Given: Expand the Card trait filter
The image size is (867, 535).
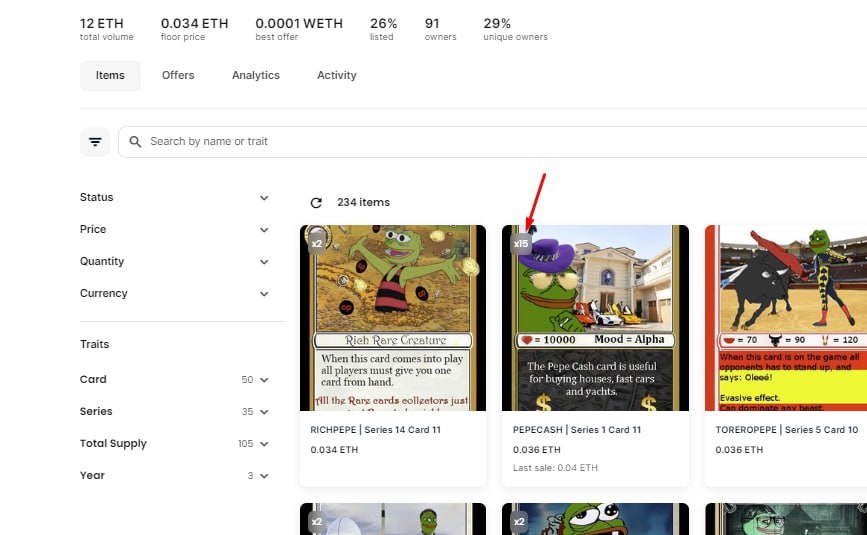Looking at the screenshot, I should coord(174,380).
